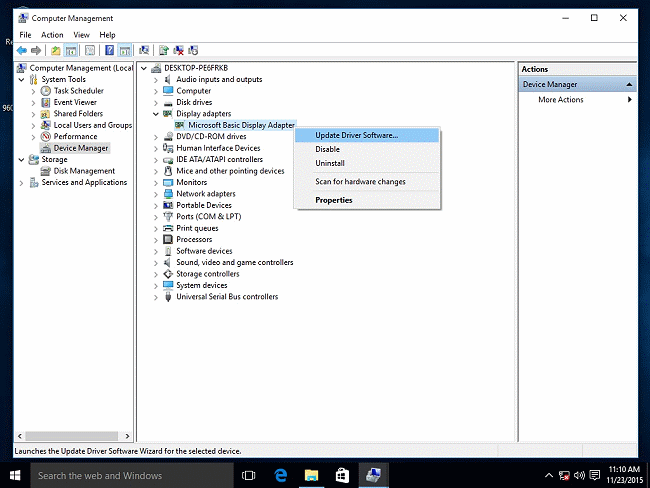Image resolution: width=650 pixels, height=488 pixels.
Task: Click the Update Driver Software toolbar icon
Action: click(163, 50)
